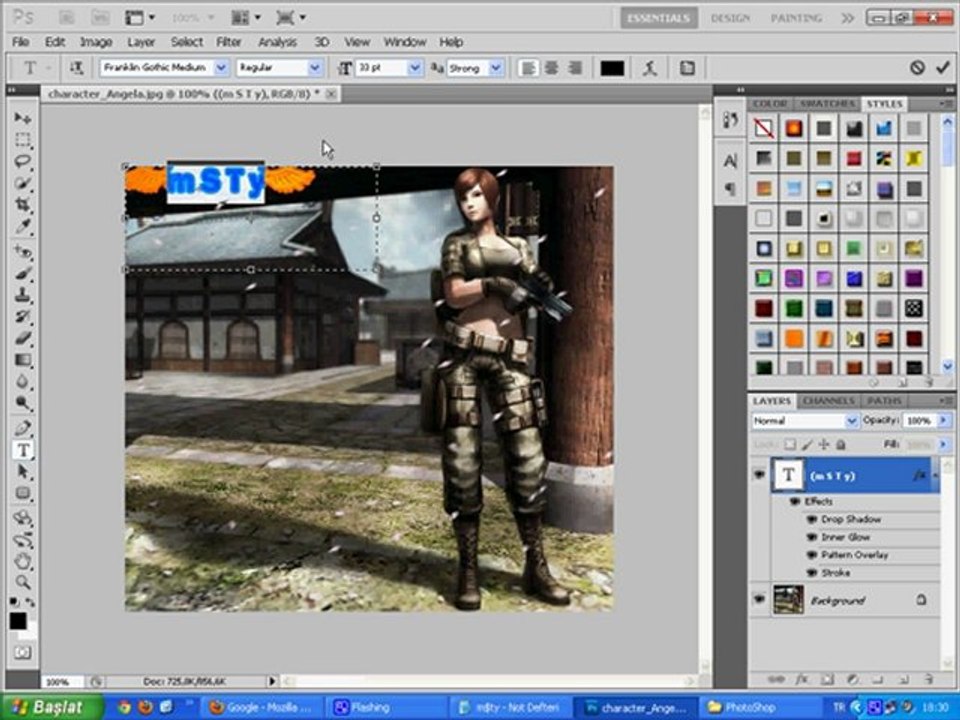The width and height of the screenshot is (960, 720).
Task: Select the Hand tool
Action: click(x=23, y=560)
